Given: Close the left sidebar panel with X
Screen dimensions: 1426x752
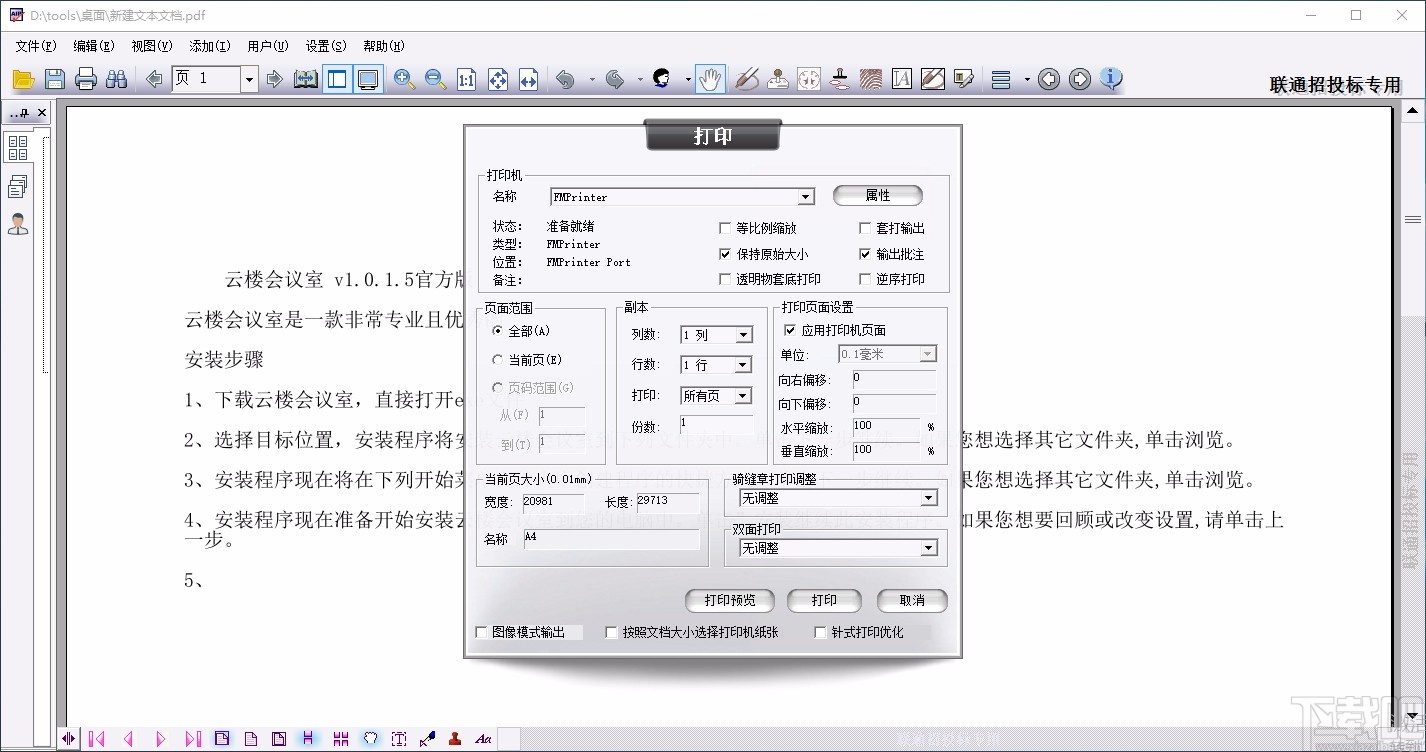Looking at the screenshot, I should 42,113.
